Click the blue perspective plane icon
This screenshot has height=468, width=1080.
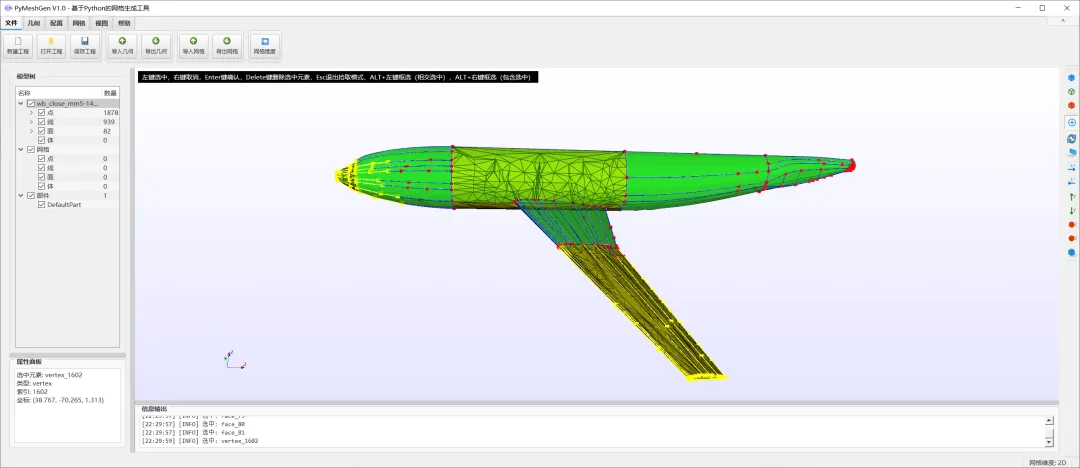coord(1071,152)
